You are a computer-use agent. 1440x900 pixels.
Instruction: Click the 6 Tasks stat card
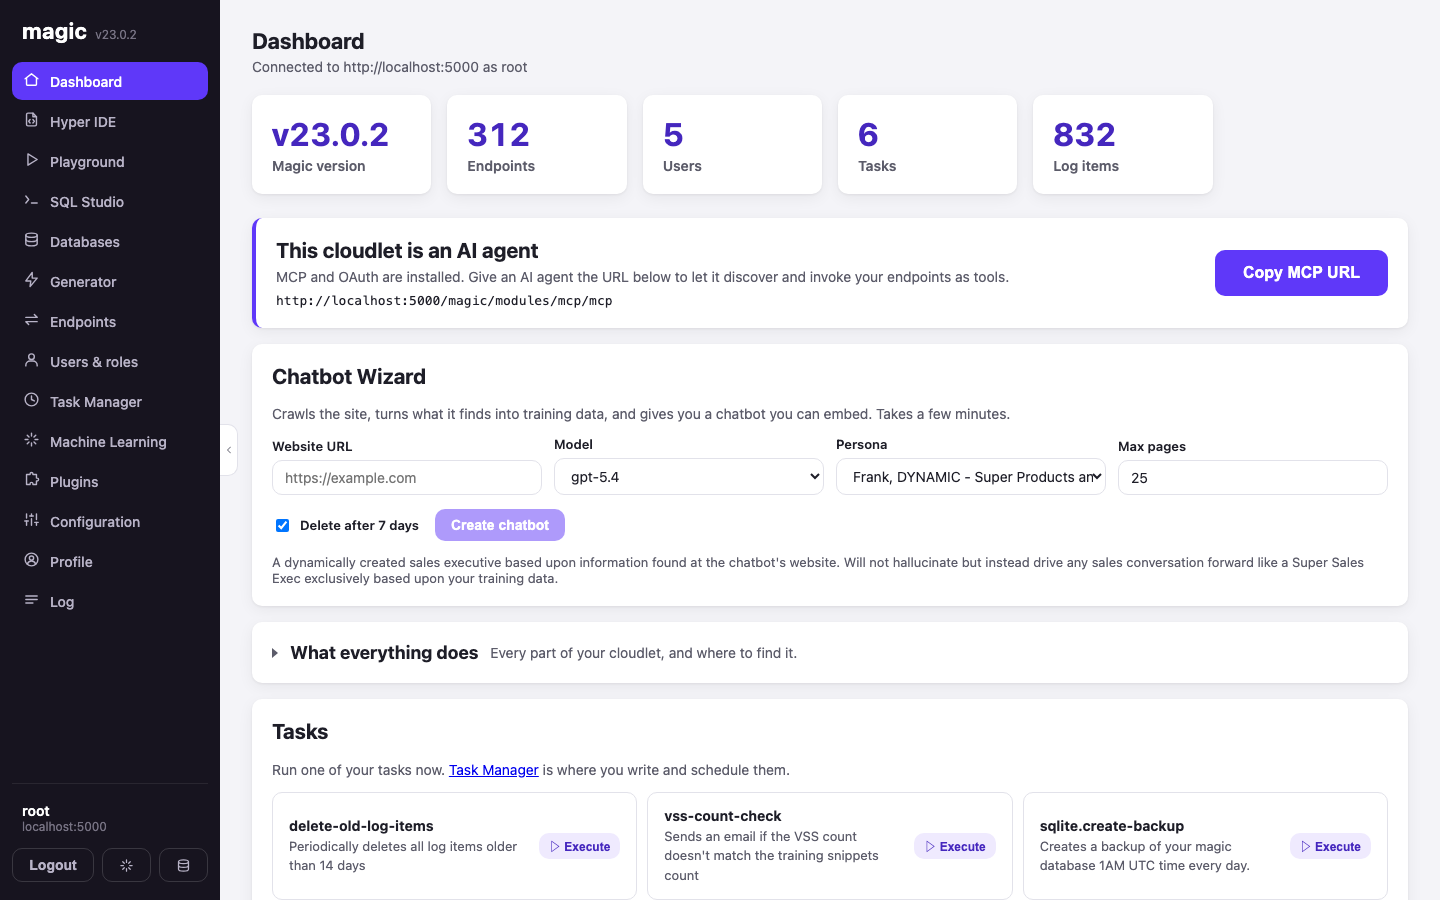coord(927,144)
